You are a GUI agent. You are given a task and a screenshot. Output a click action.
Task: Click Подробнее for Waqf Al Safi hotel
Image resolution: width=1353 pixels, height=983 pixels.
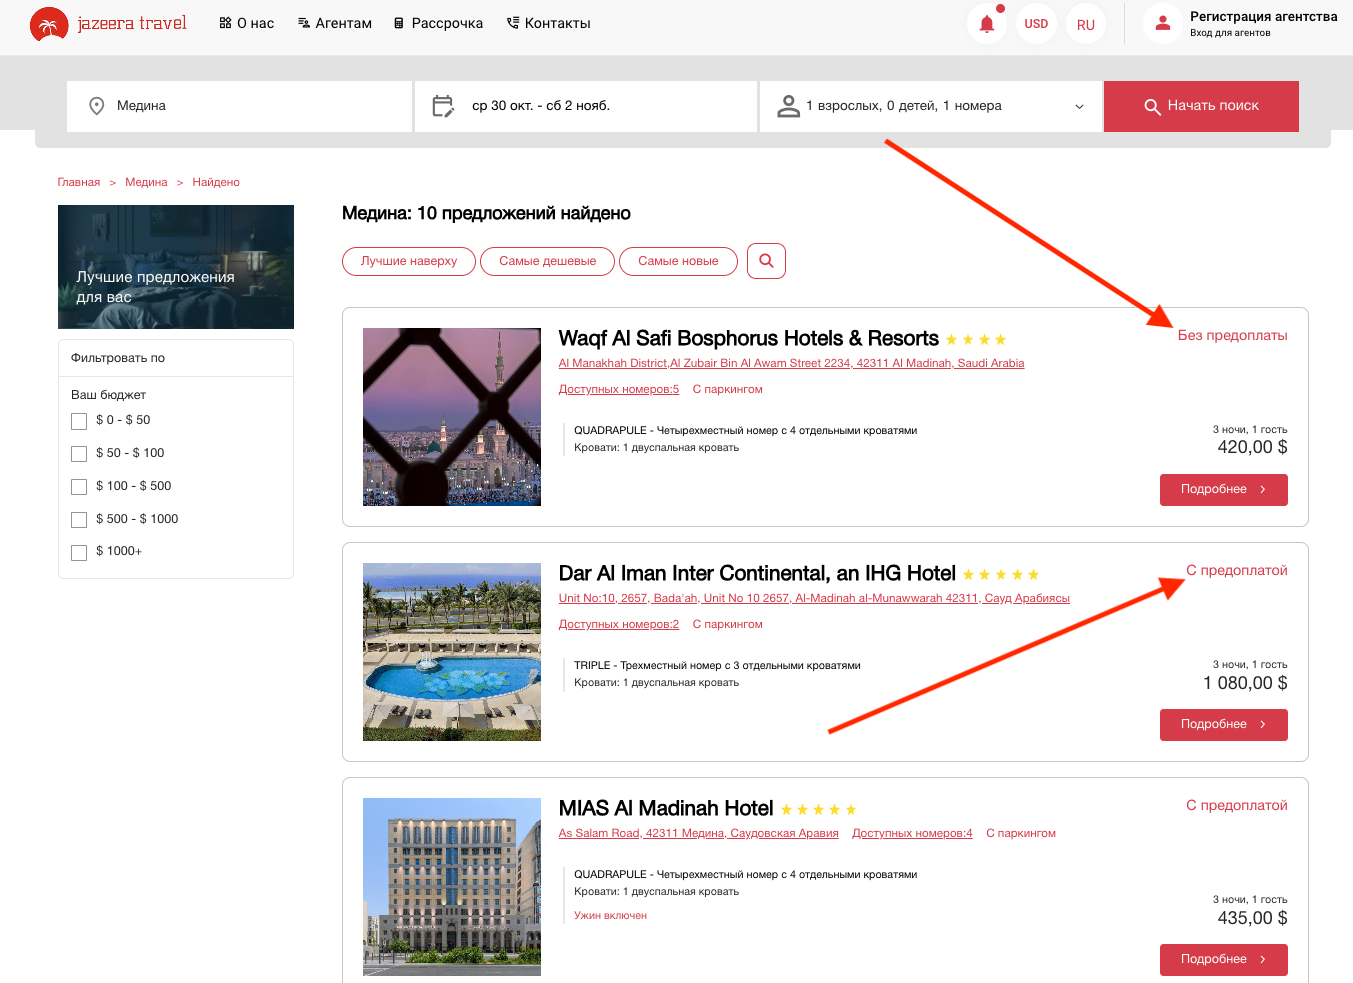tap(1223, 490)
